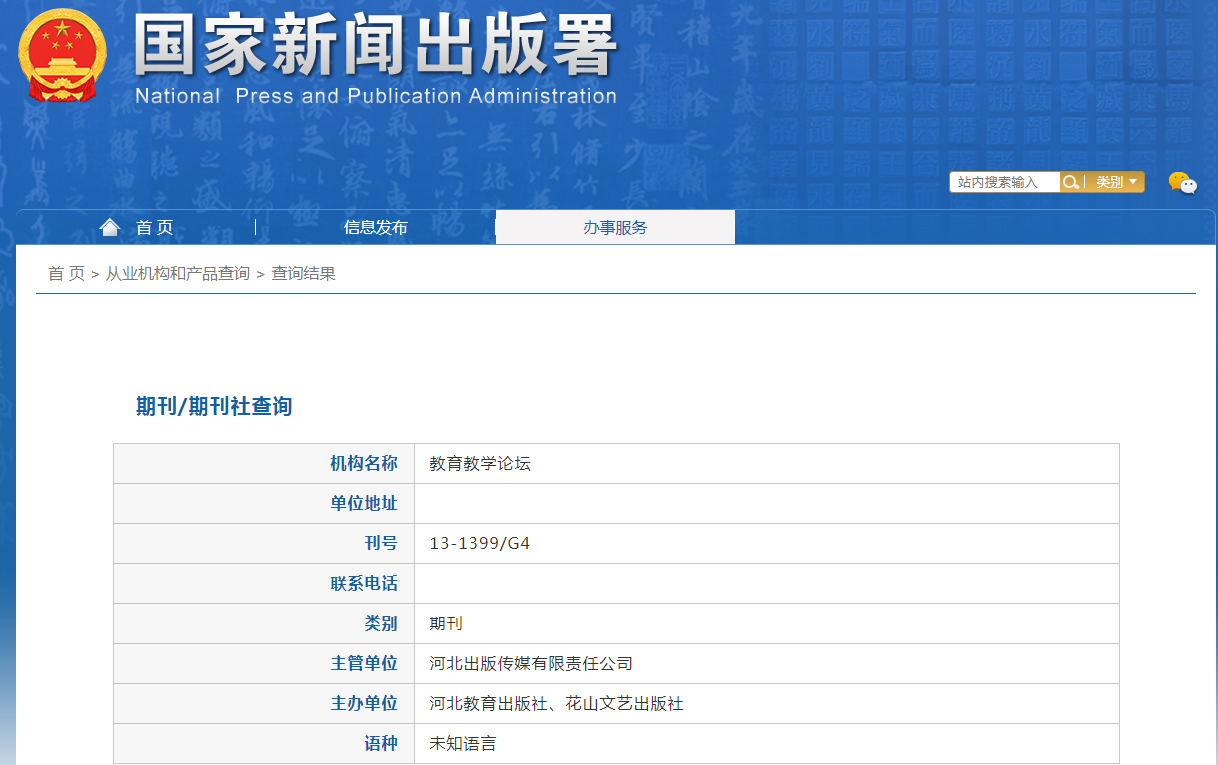
Task: Click 河北出版传媒有限责任公司 in the table
Action: pos(531,664)
